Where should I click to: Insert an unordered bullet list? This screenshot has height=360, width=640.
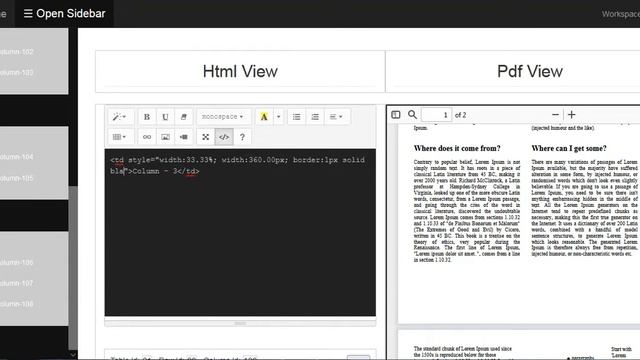(296, 117)
